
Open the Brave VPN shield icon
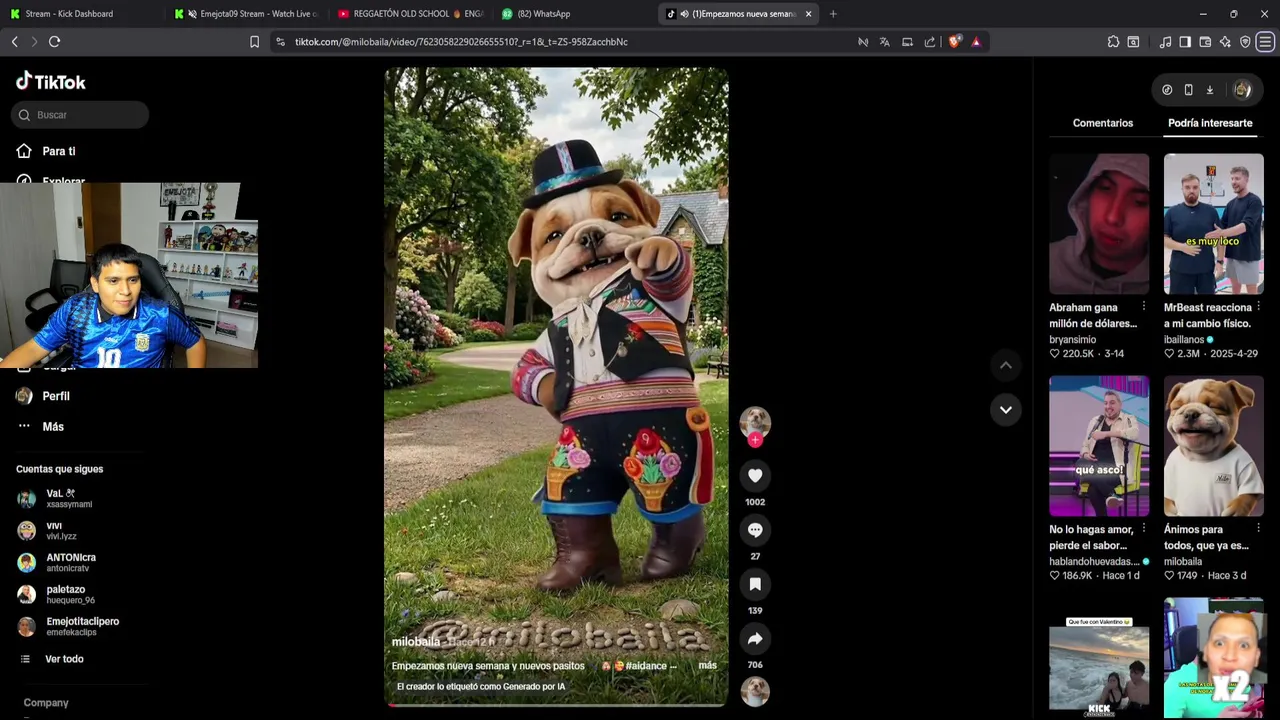pyautogui.click(x=1245, y=42)
